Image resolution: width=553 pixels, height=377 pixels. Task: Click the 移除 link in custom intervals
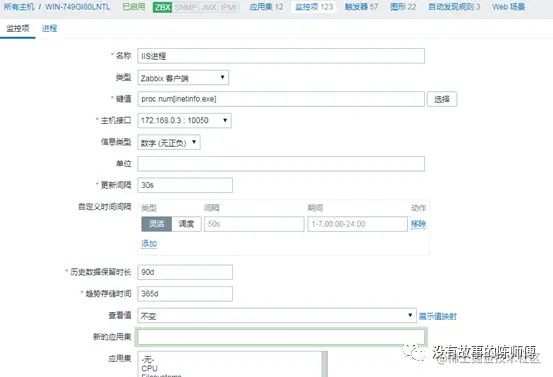[419, 224]
